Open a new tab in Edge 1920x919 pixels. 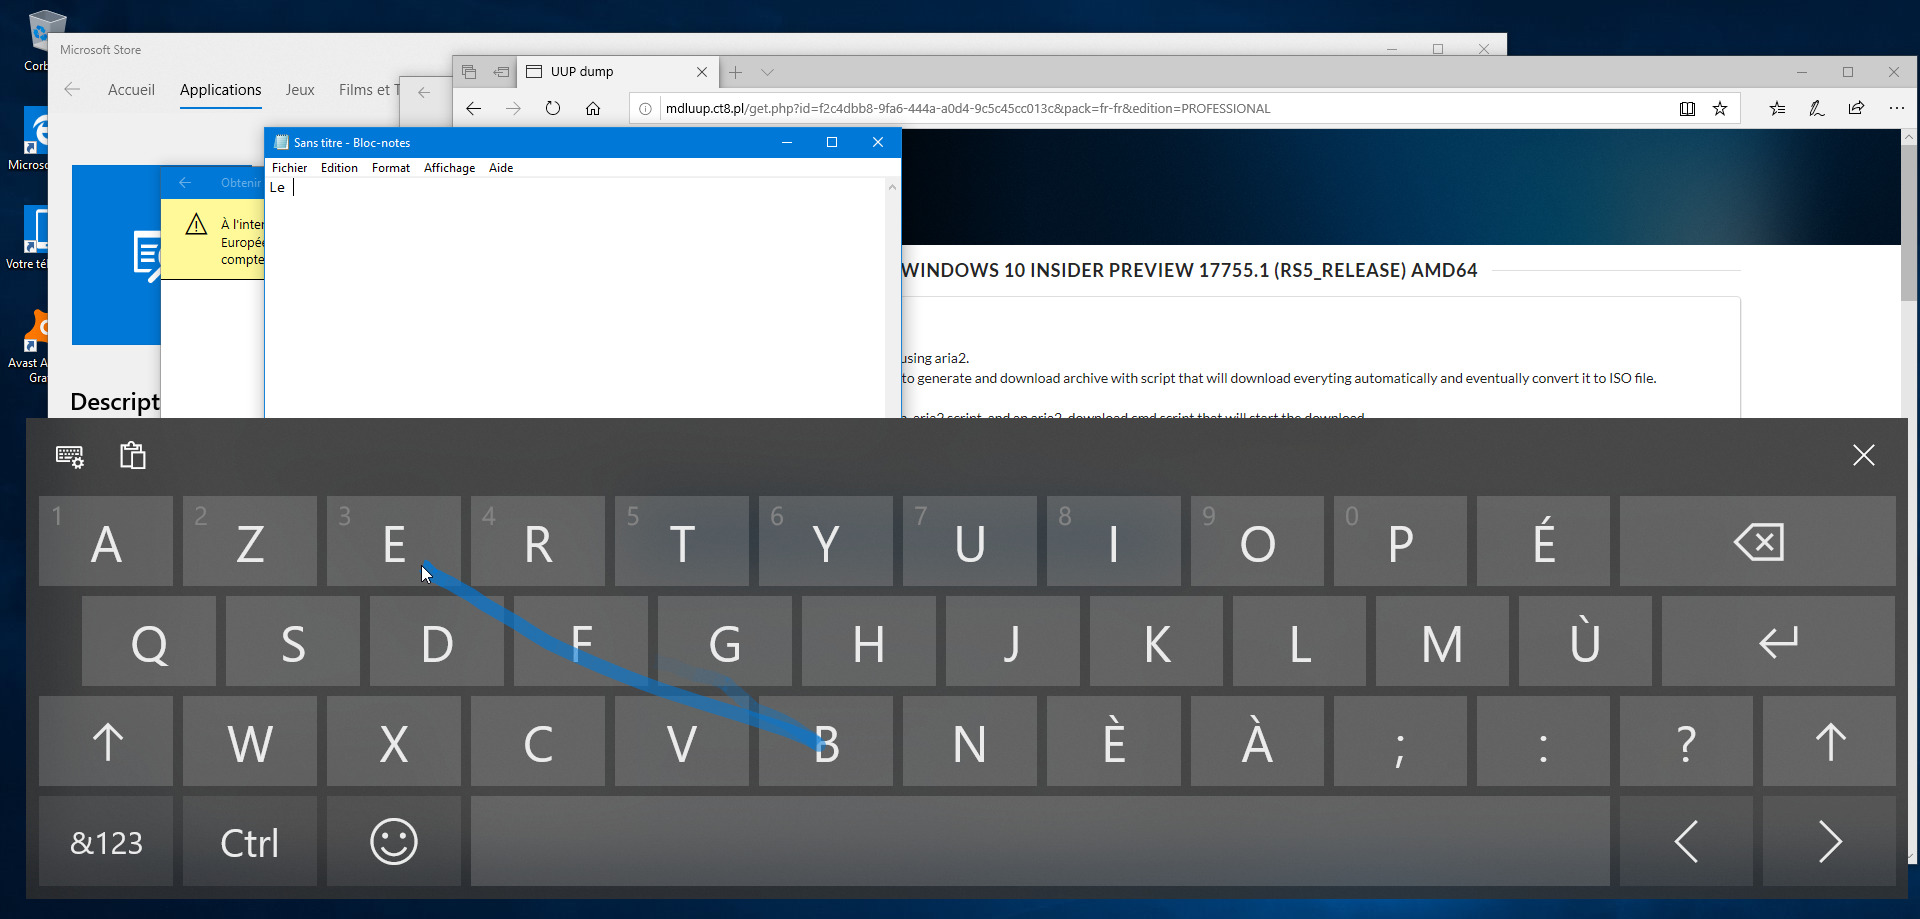(735, 72)
